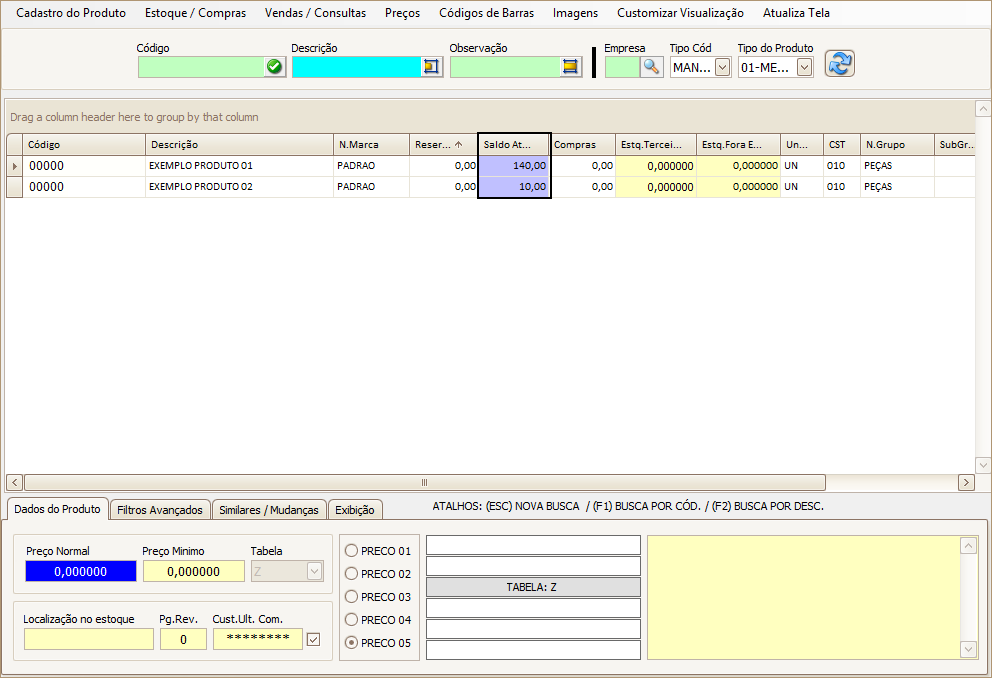Choose the PRECO 03 option
The image size is (992, 678).
(x=351, y=597)
